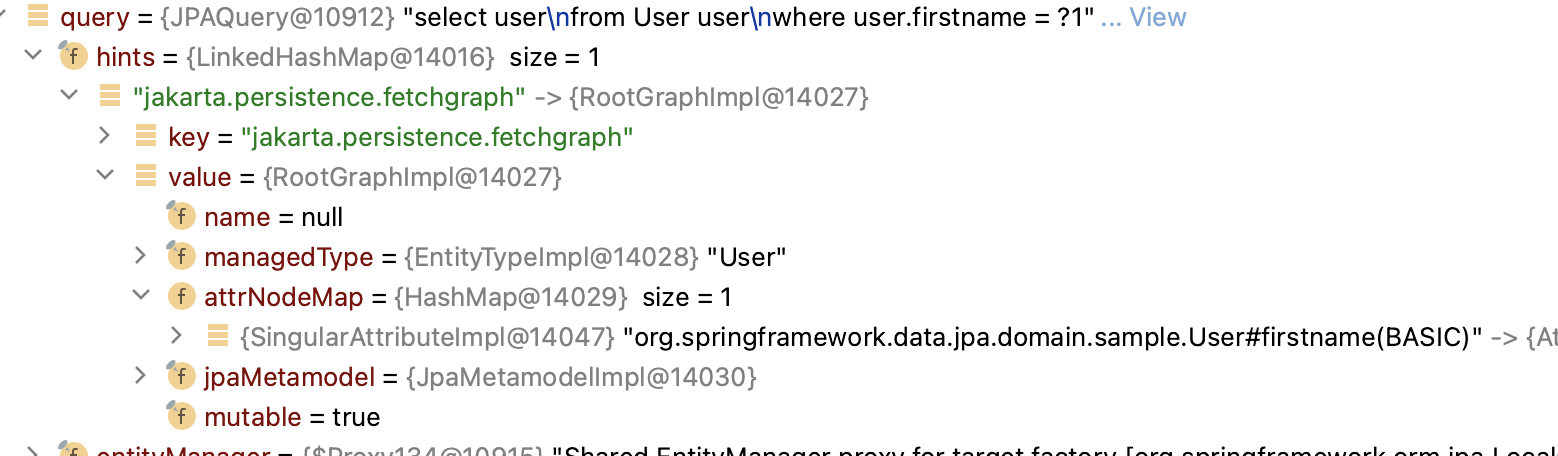Collapse the value RootGraphImpl node
This screenshot has height=456, width=1558.
(x=104, y=177)
